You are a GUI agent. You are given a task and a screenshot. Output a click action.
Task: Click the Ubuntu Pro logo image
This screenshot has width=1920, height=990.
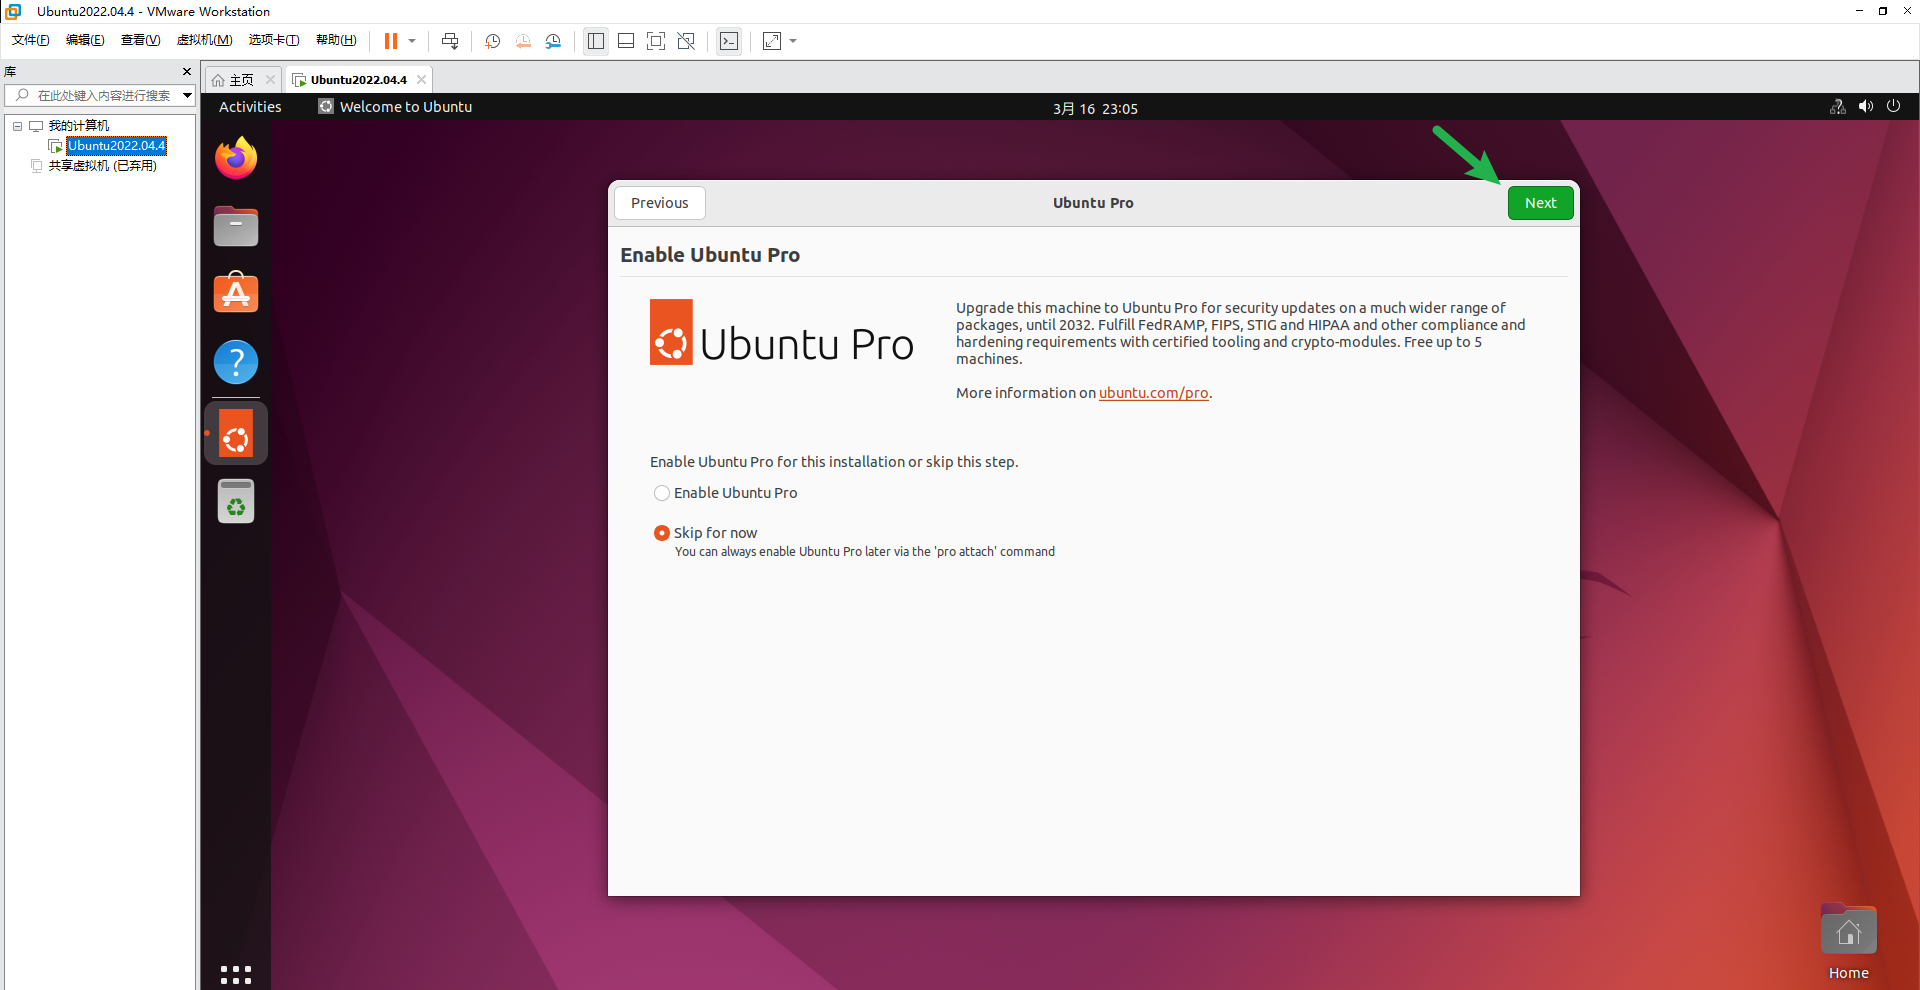coord(782,332)
